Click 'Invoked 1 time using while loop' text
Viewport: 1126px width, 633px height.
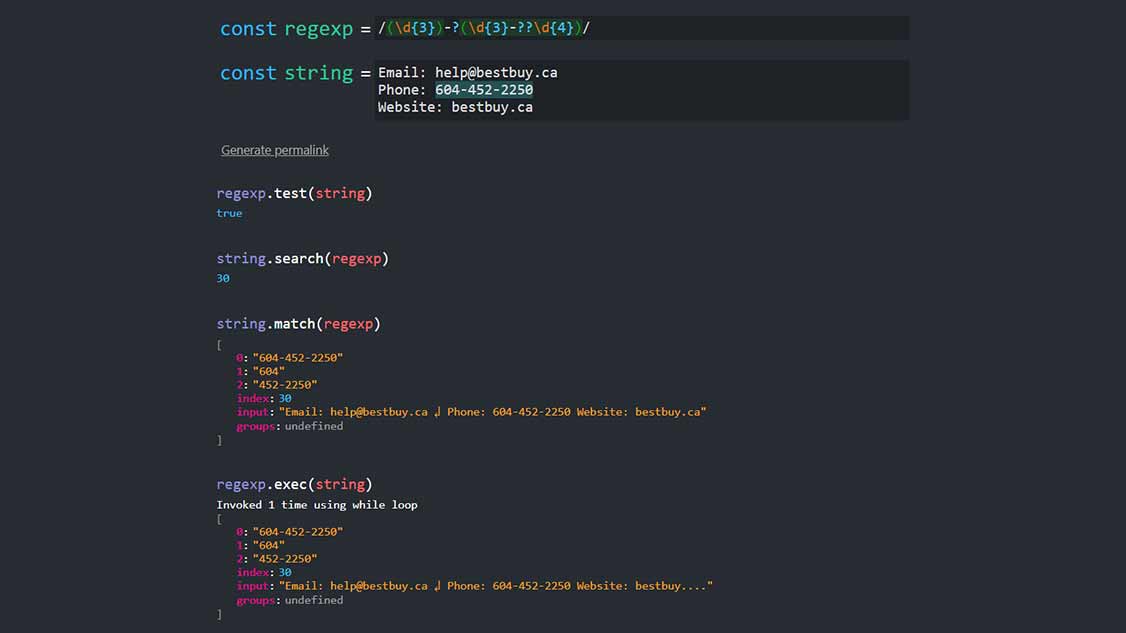pyautogui.click(x=317, y=505)
